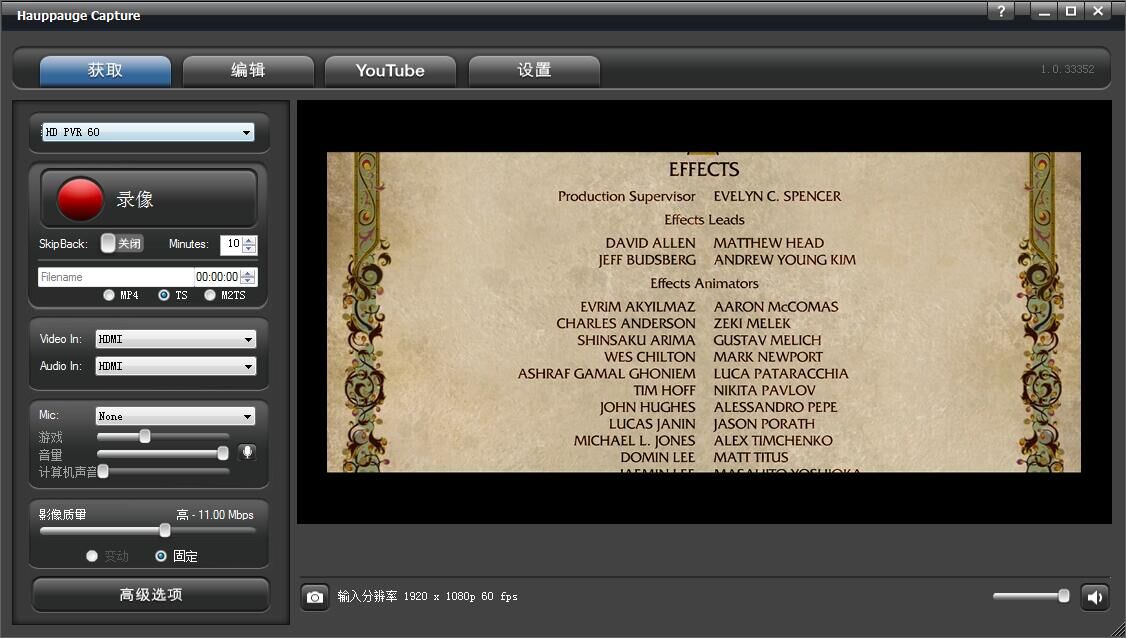Click the 输入分辨率 1920 x 1080p status text
This screenshot has height=638, width=1126.
[427, 596]
